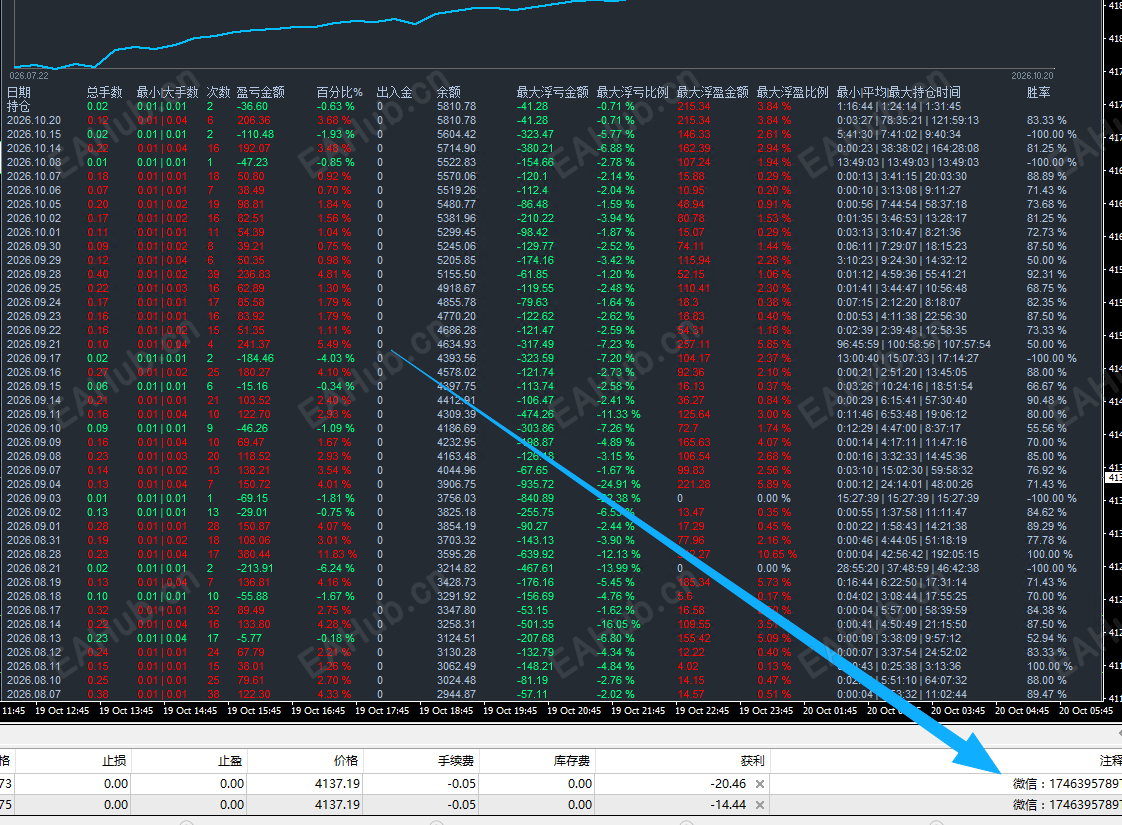Sort orders by the 止损 column header
This screenshot has height=825, width=1122.
point(114,761)
